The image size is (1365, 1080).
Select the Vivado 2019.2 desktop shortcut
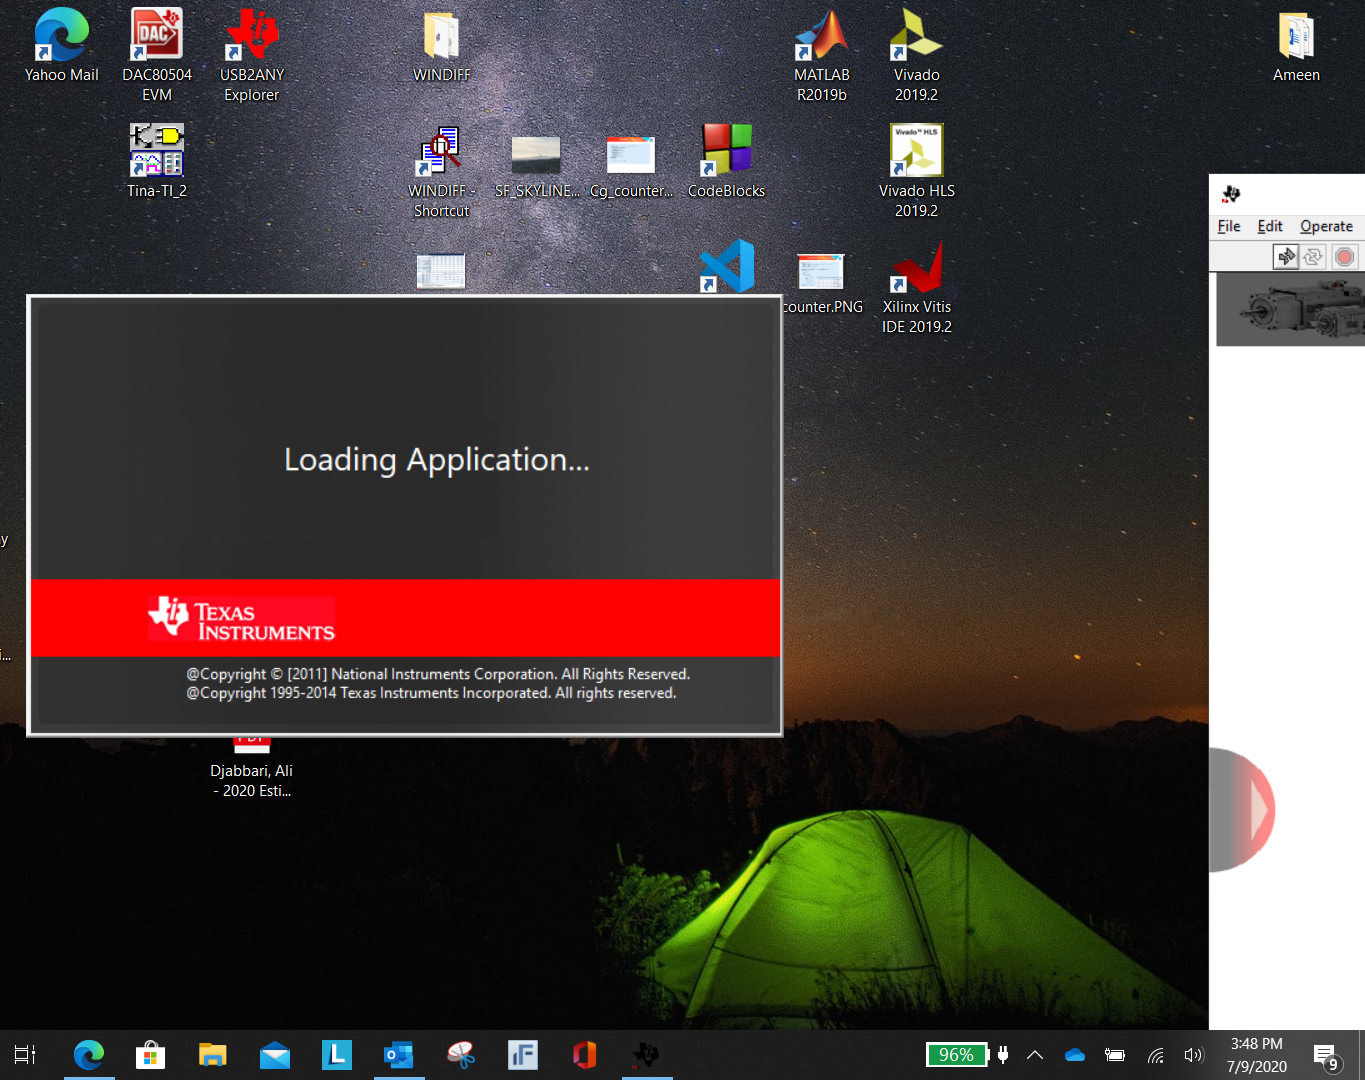[916, 55]
